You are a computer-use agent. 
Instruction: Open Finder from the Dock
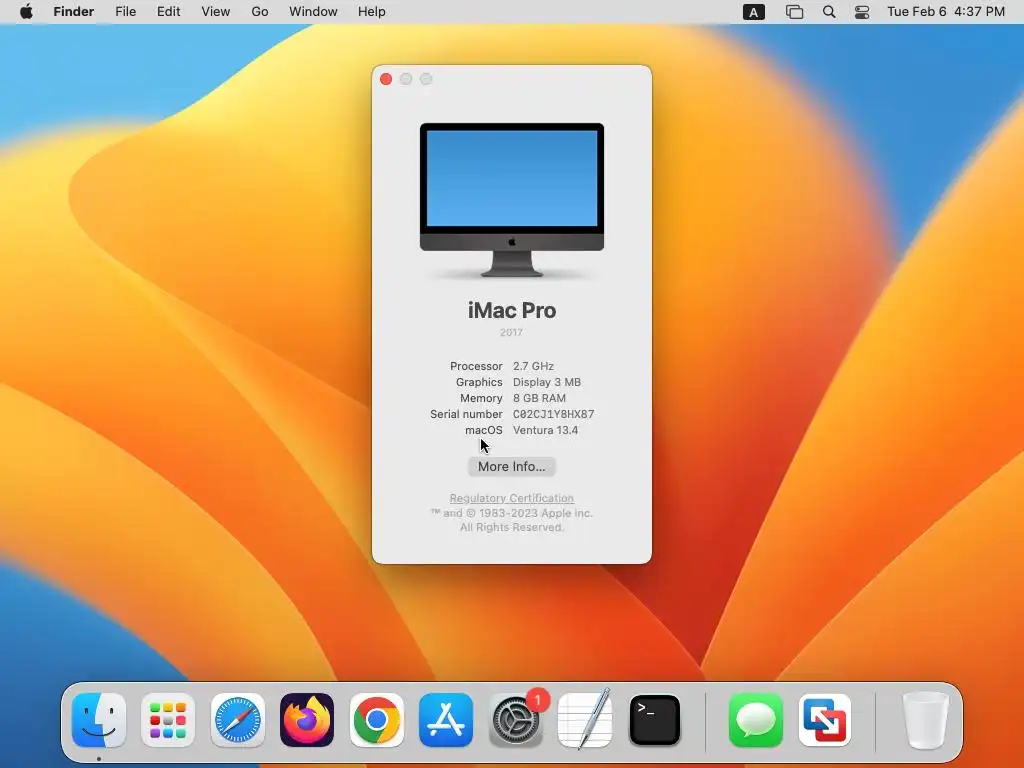[99, 720]
